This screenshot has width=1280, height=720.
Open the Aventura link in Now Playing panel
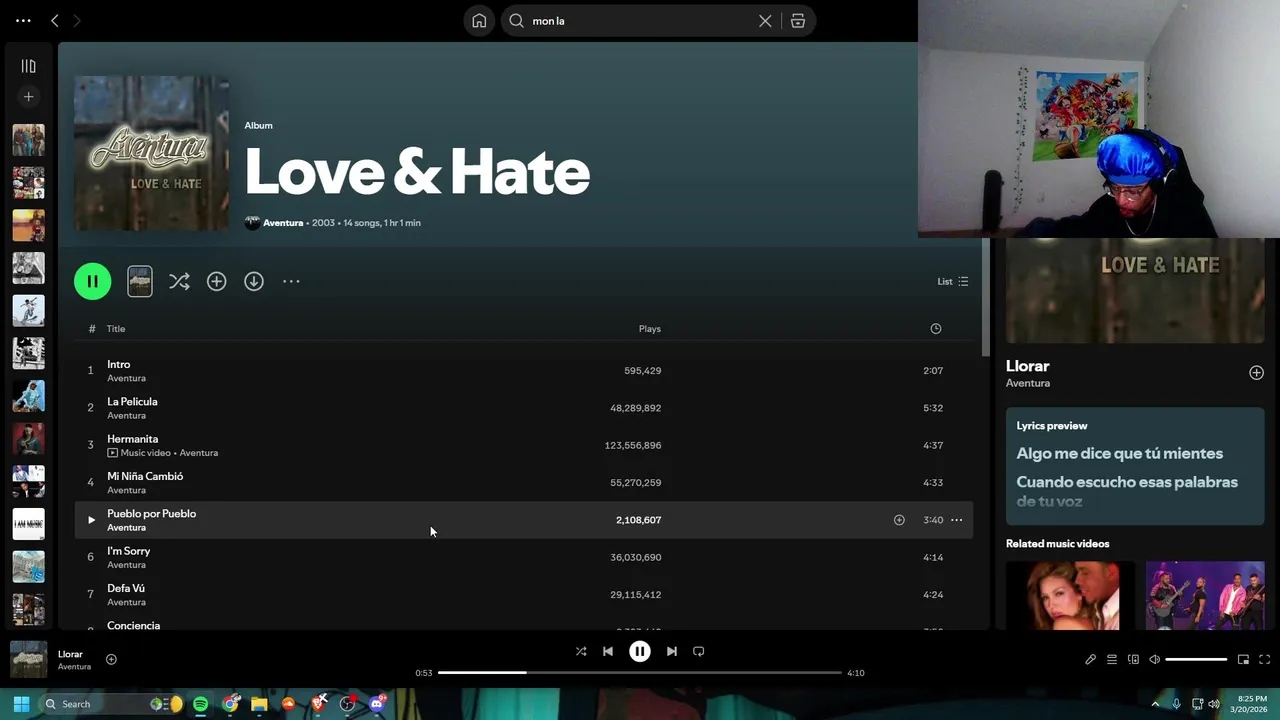coord(1028,383)
